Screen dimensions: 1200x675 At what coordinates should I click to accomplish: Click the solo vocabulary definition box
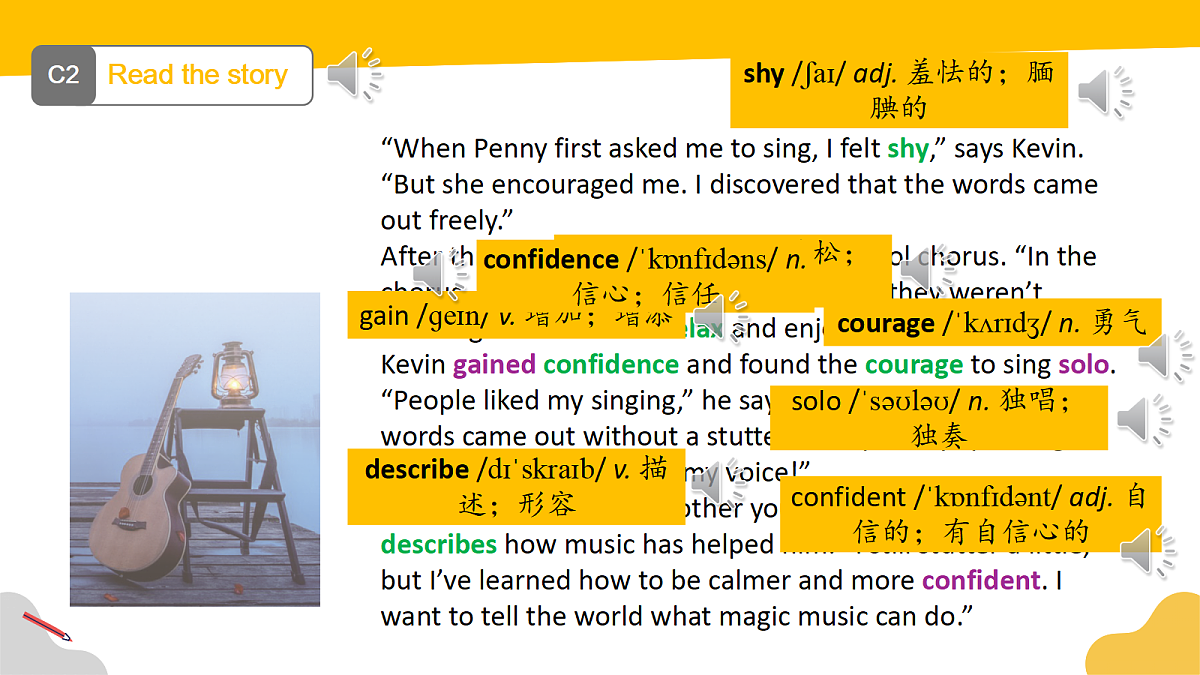(x=938, y=418)
